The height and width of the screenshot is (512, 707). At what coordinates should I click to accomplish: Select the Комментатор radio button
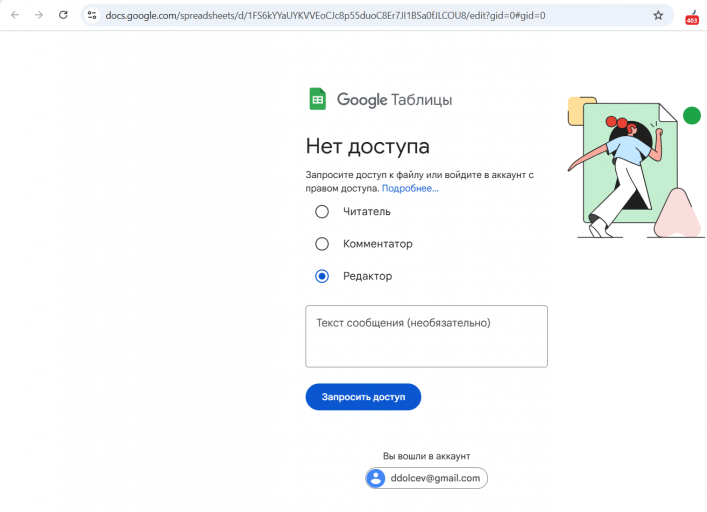(322, 244)
